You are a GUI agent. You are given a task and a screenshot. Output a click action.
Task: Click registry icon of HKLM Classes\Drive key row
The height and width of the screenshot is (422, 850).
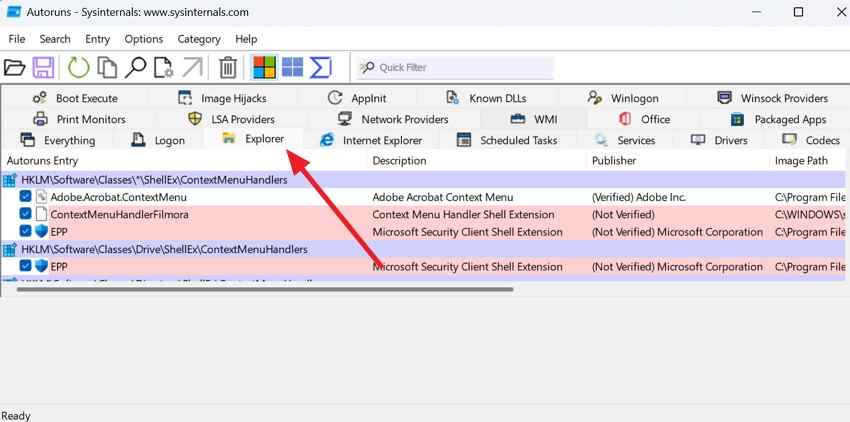point(10,250)
